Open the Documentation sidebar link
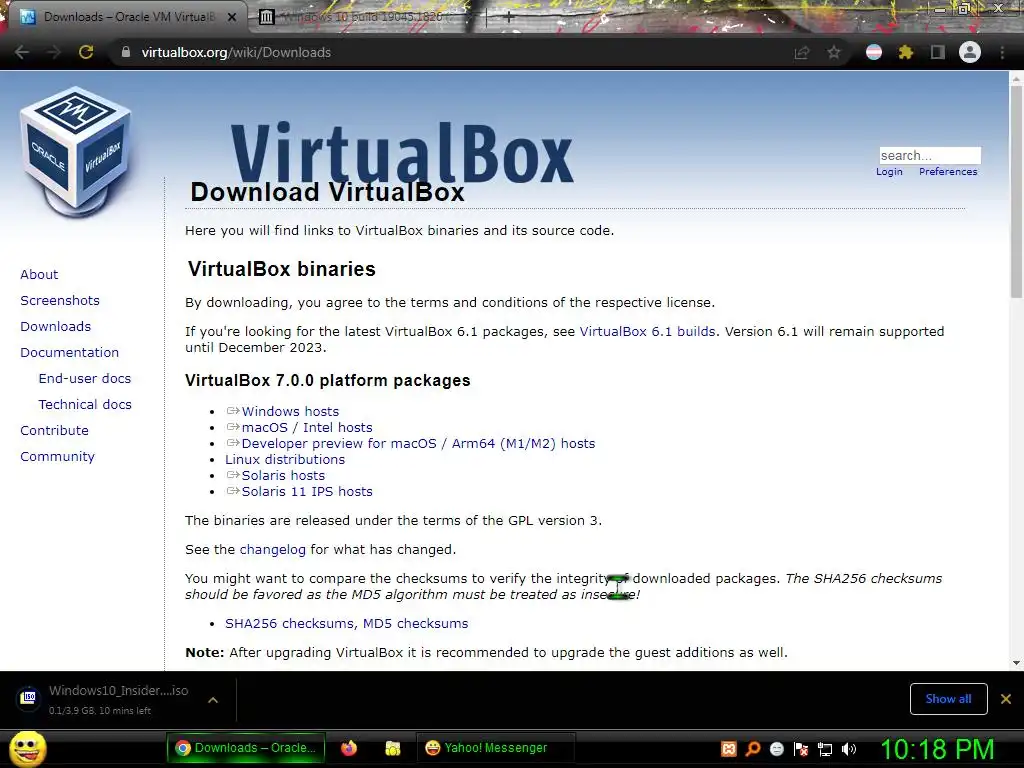 click(x=69, y=353)
